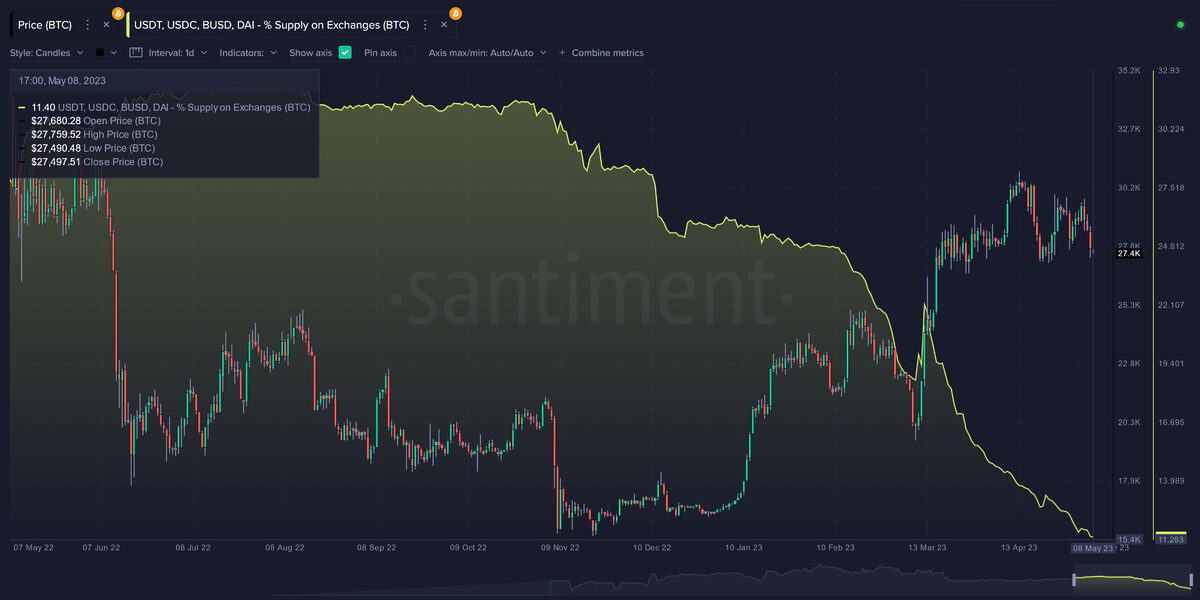
Task: Click the 35.2K price axis label
Action: 1129,71
